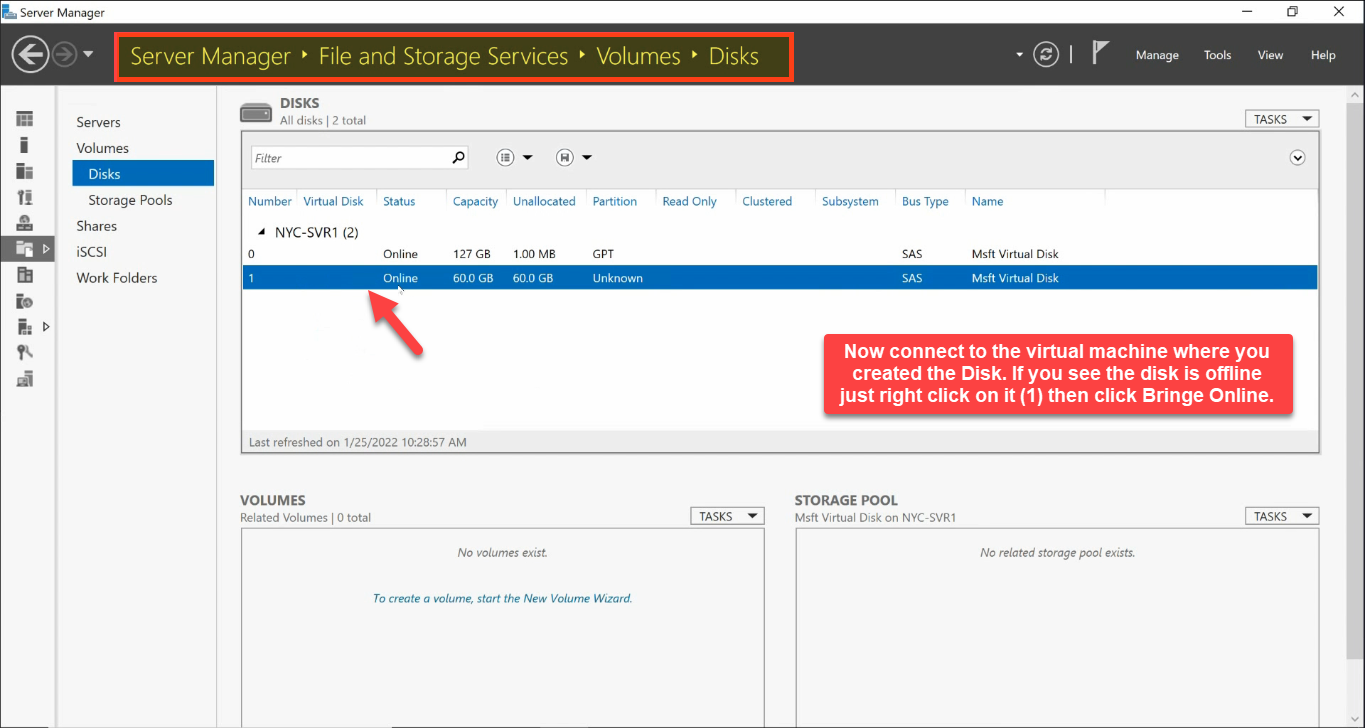Select iSCSI in the storage navigation
The height and width of the screenshot is (728, 1365).
click(91, 252)
